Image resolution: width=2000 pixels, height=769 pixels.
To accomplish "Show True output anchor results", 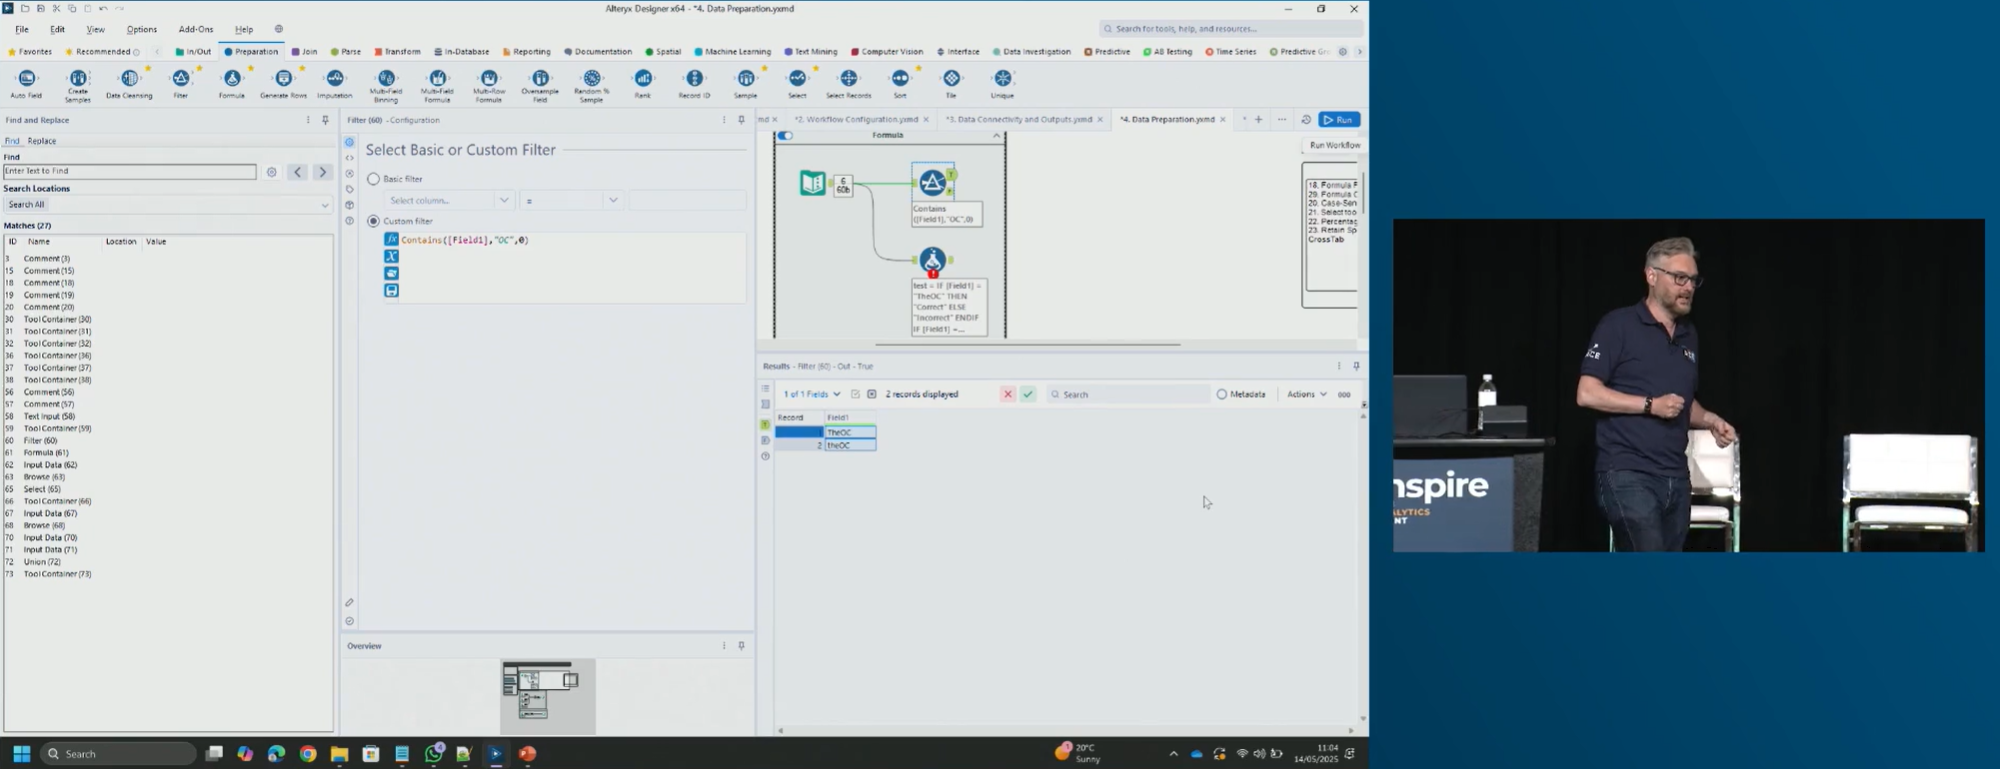I will point(765,425).
